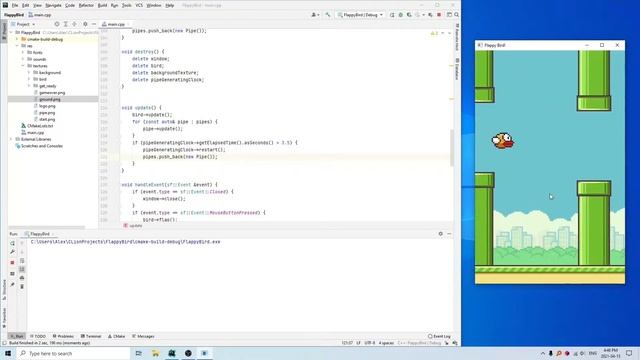The width and height of the screenshot is (640, 360).
Task: Open CMakeLists.txt in Project tree
Action: point(40,126)
